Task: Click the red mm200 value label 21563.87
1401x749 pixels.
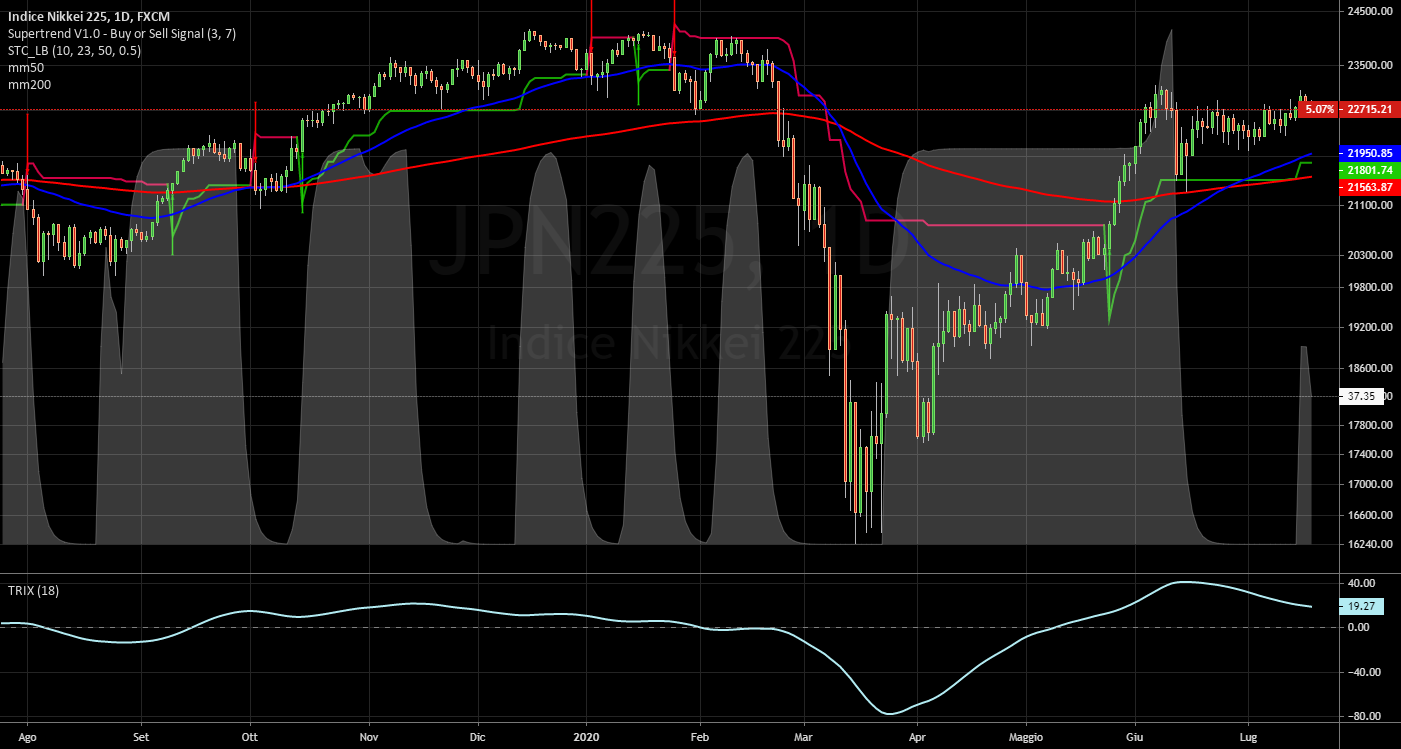Action: pos(1369,188)
